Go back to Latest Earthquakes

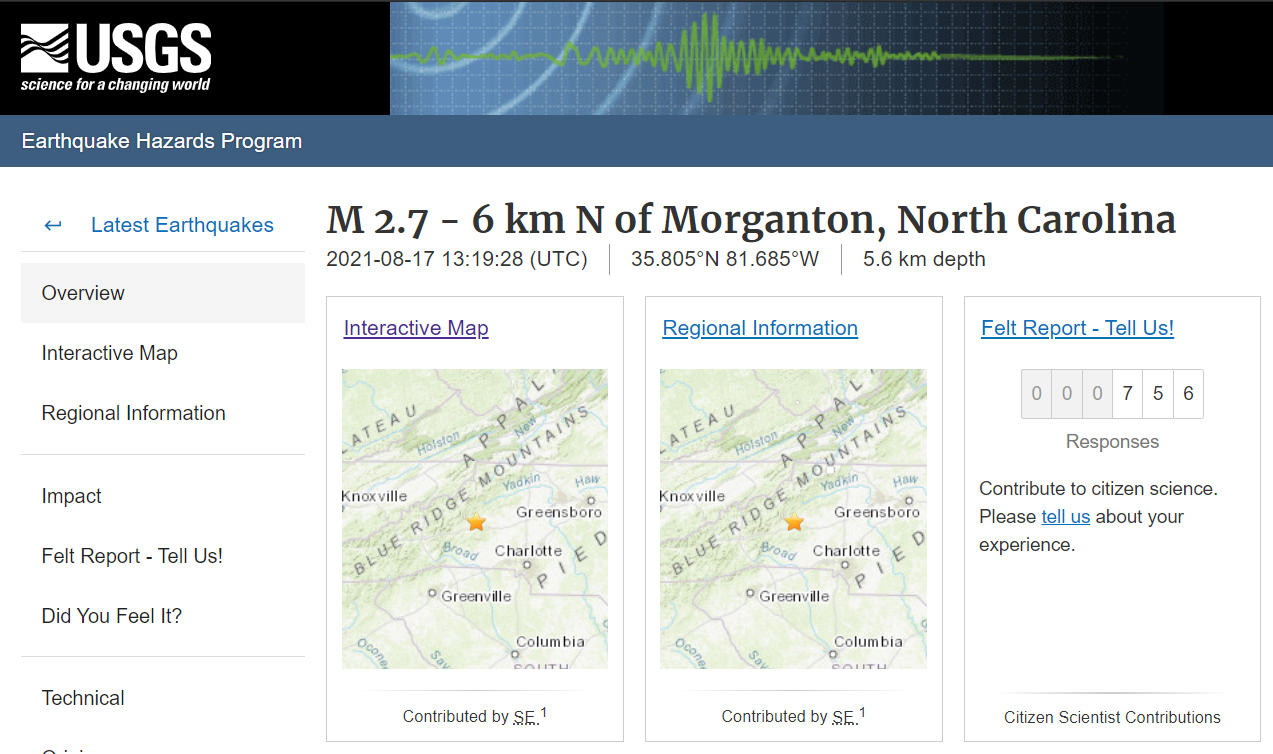(x=182, y=225)
